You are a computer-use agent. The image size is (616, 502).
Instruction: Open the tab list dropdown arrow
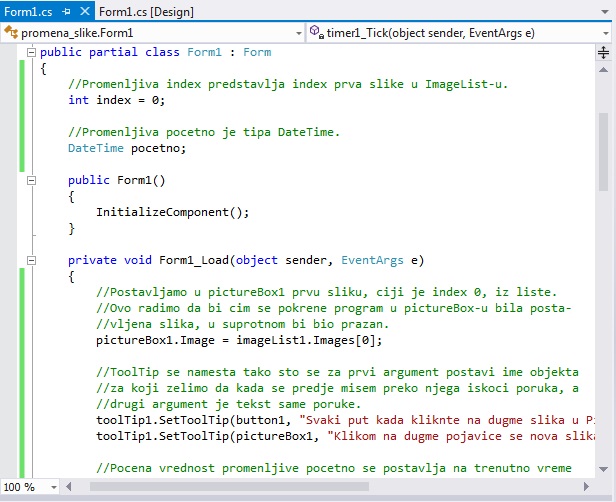click(x=605, y=11)
